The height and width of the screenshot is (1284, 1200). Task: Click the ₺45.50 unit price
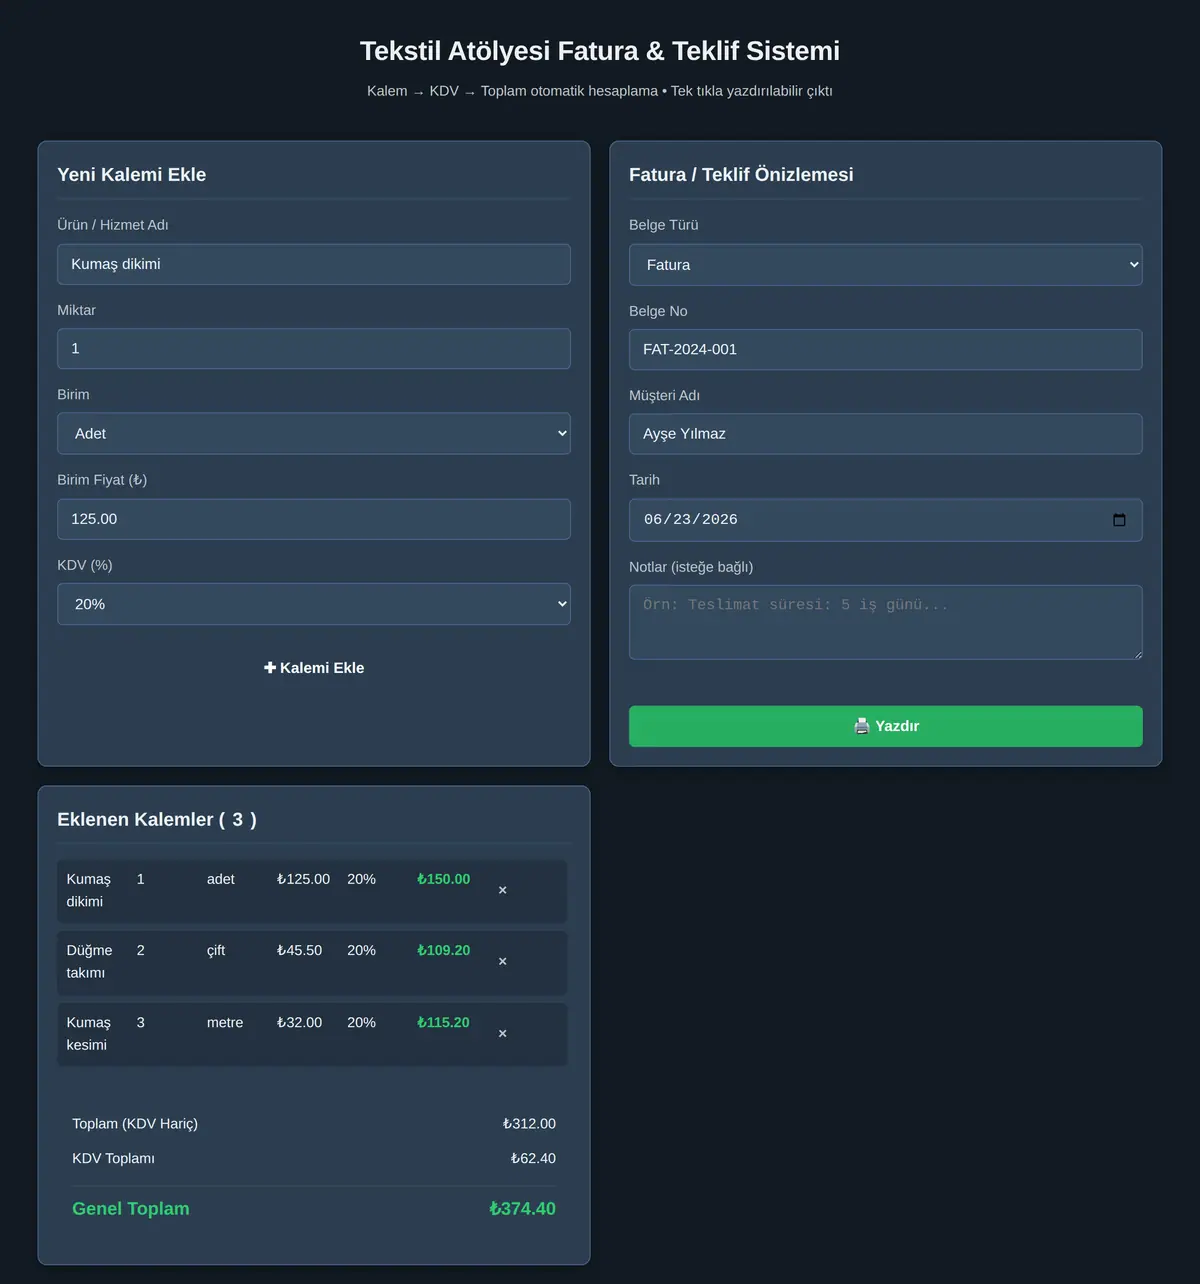click(x=299, y=950)
